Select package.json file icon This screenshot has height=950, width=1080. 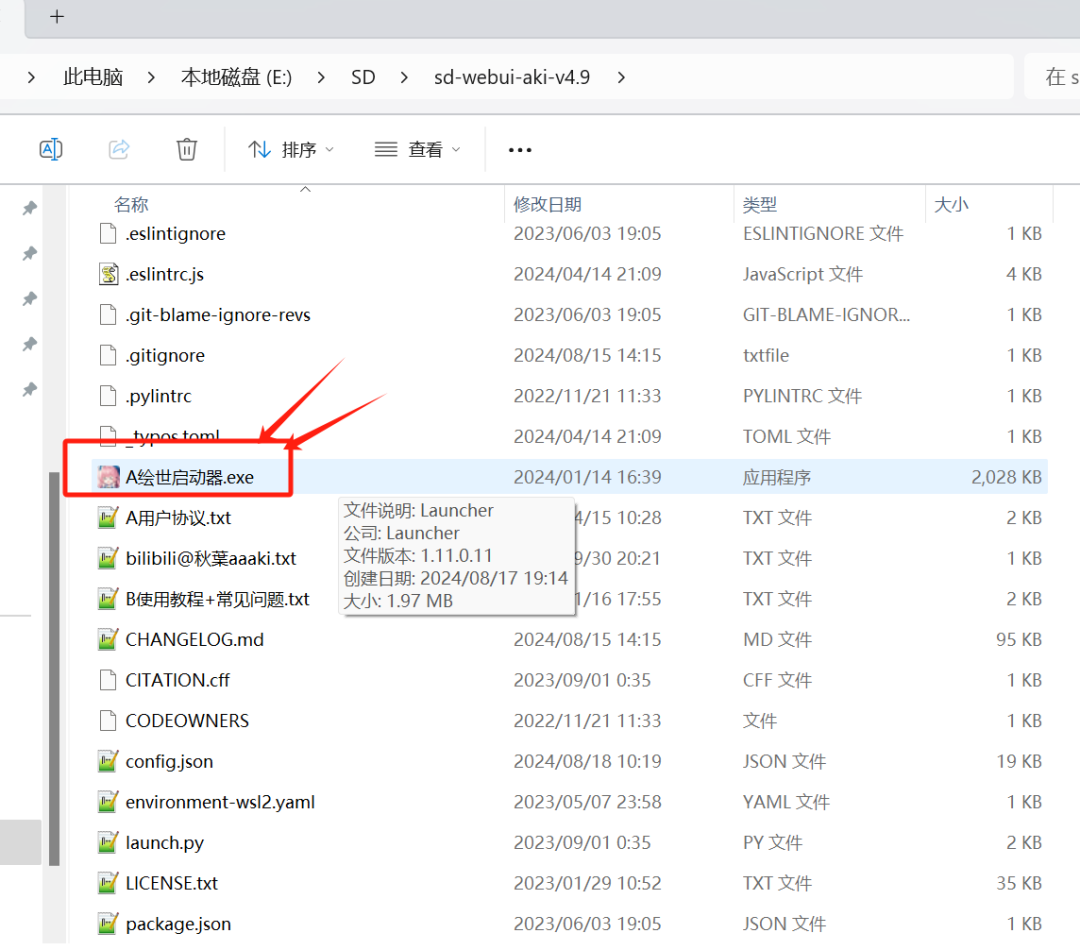tap(108, 924)
